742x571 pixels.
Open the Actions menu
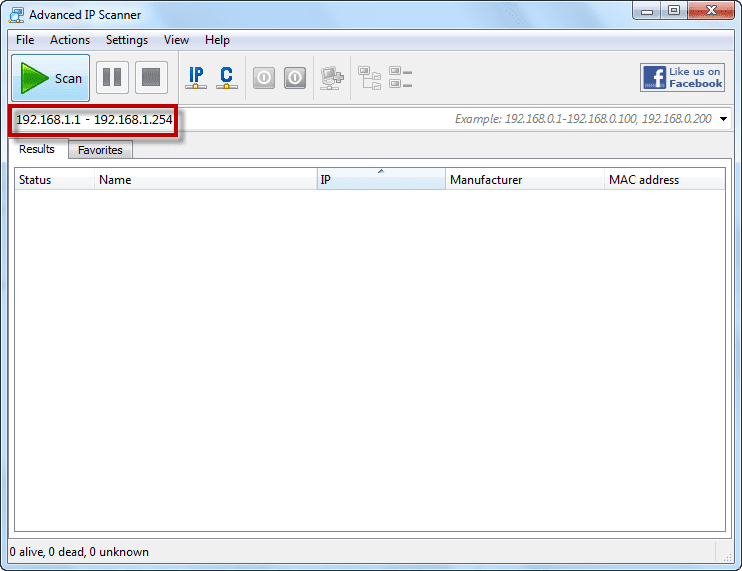pyautogui.click(x=70, y=40)
